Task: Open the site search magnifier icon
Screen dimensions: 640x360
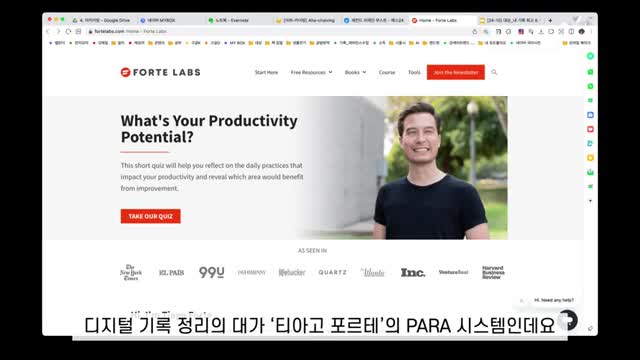Action: coord(494,72)
